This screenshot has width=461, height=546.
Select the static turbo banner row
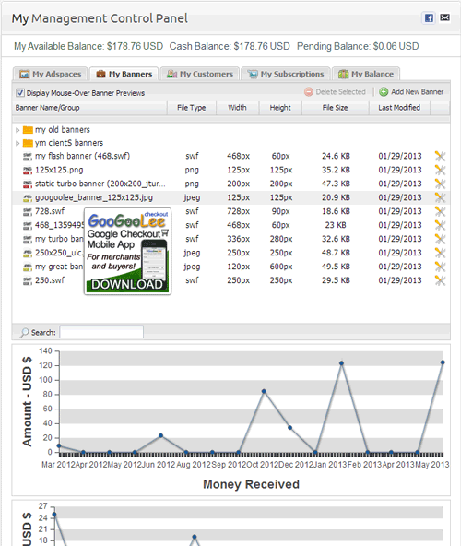tap(230, 184)
